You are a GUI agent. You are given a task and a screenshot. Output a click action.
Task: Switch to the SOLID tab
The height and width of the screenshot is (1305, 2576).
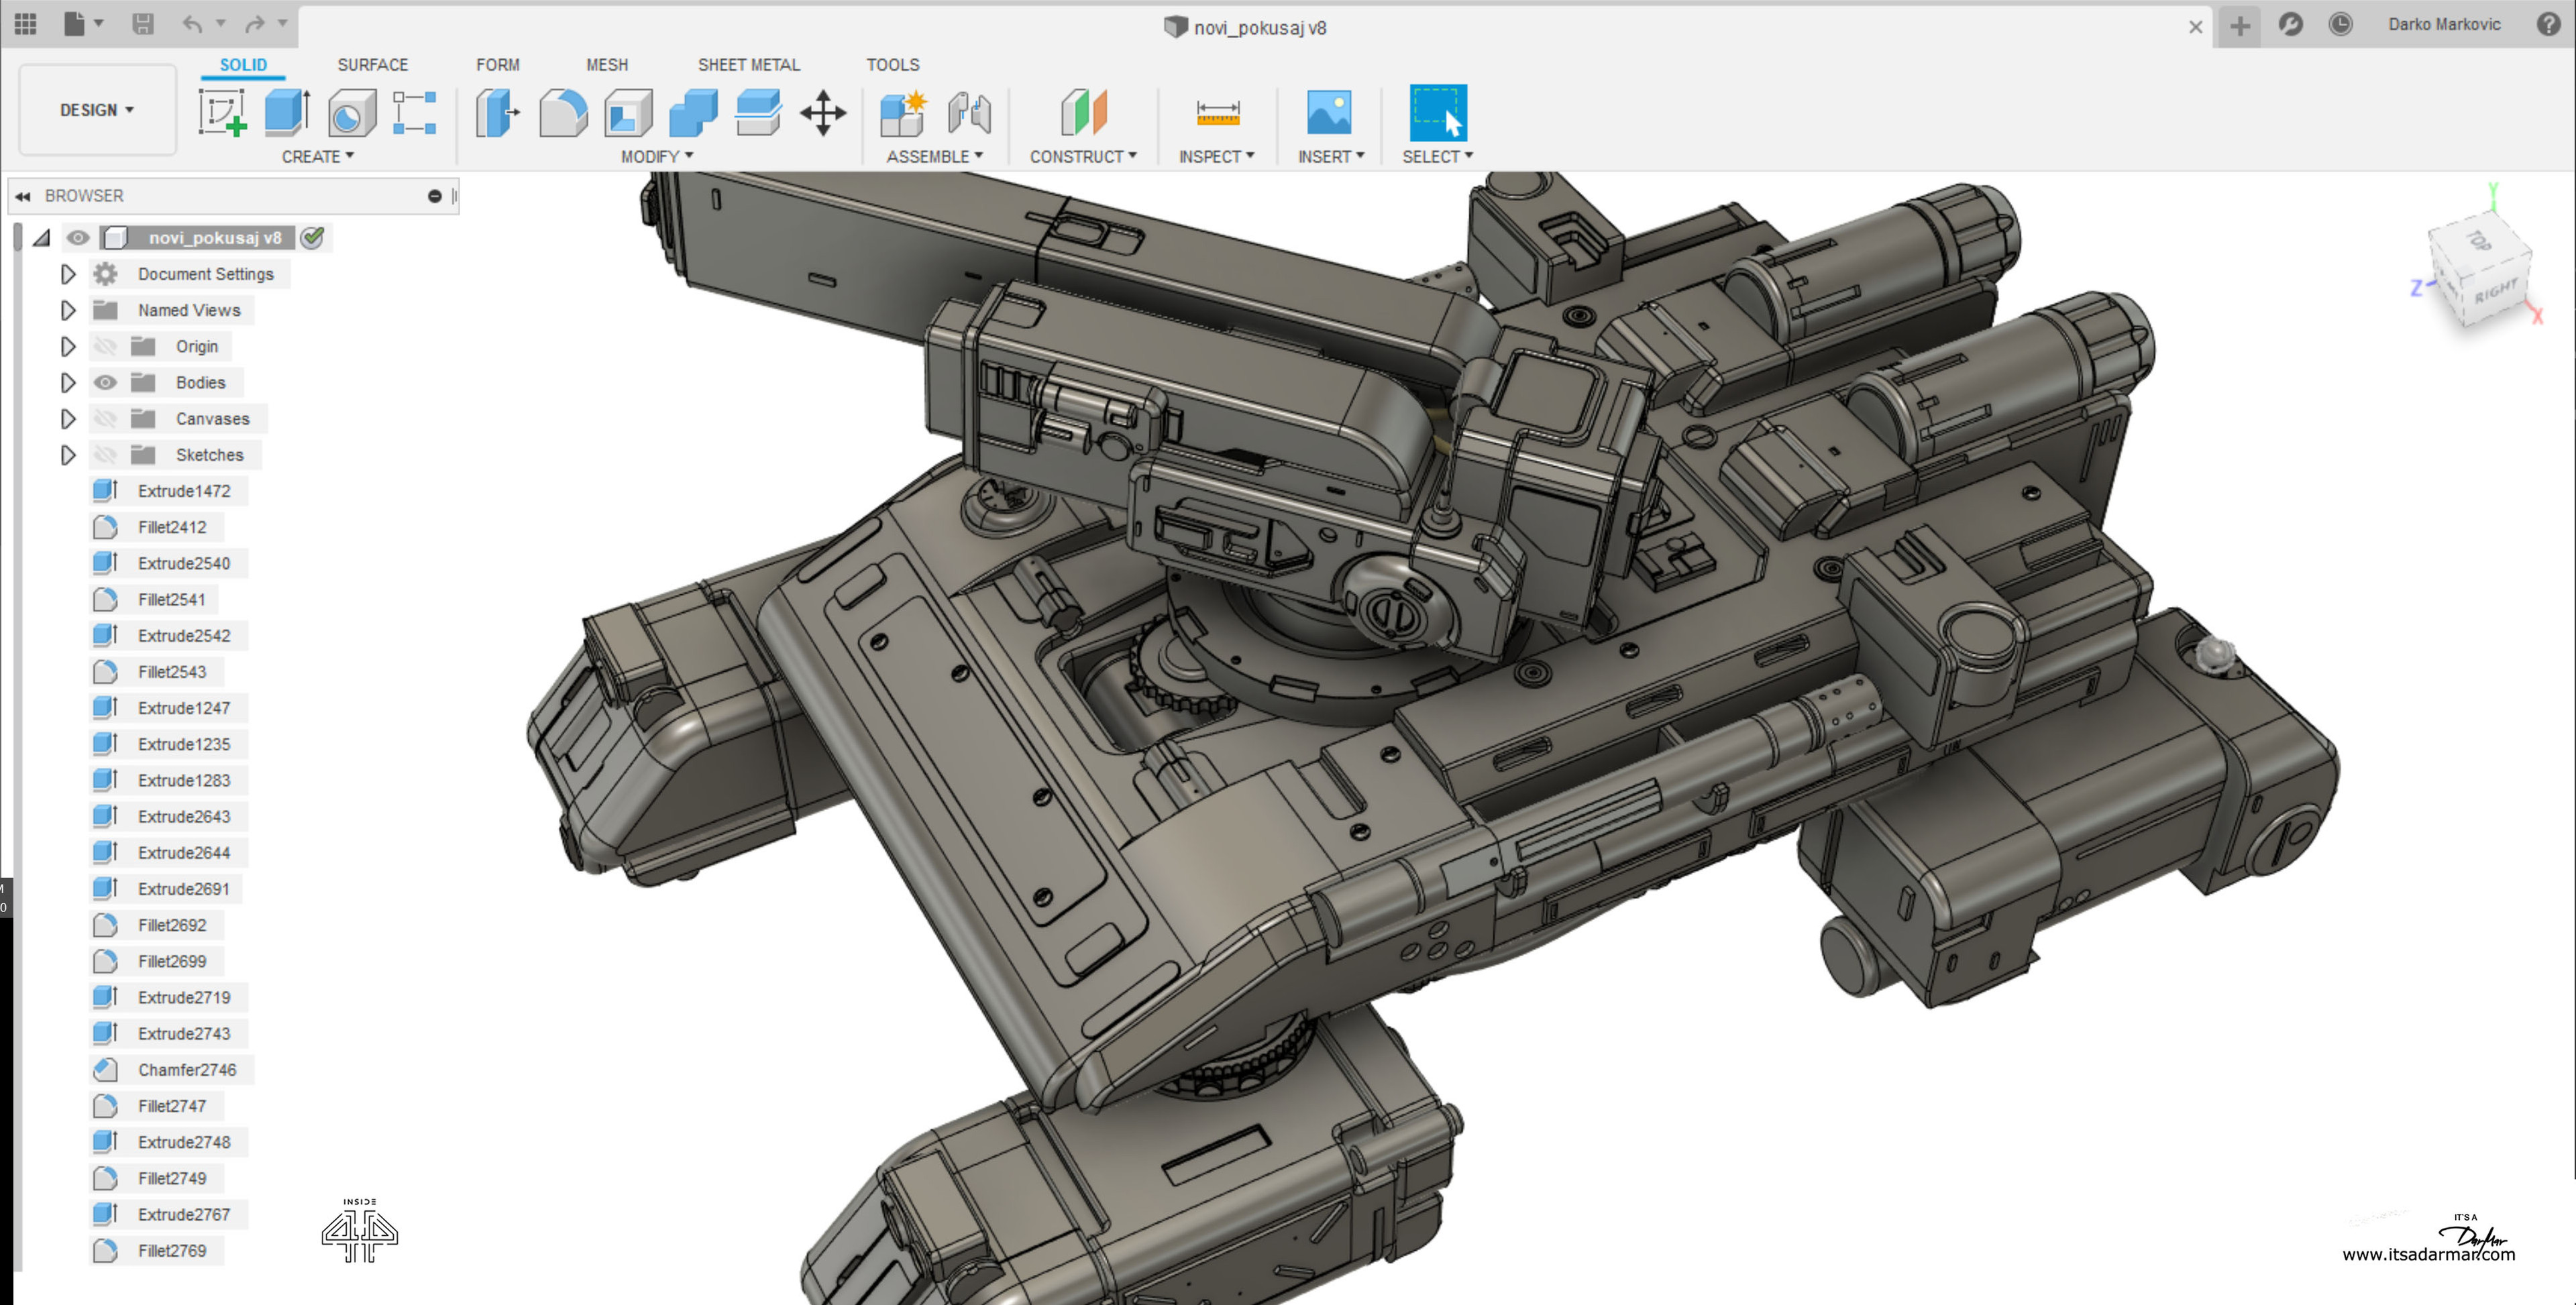click(x=243, y=65)
